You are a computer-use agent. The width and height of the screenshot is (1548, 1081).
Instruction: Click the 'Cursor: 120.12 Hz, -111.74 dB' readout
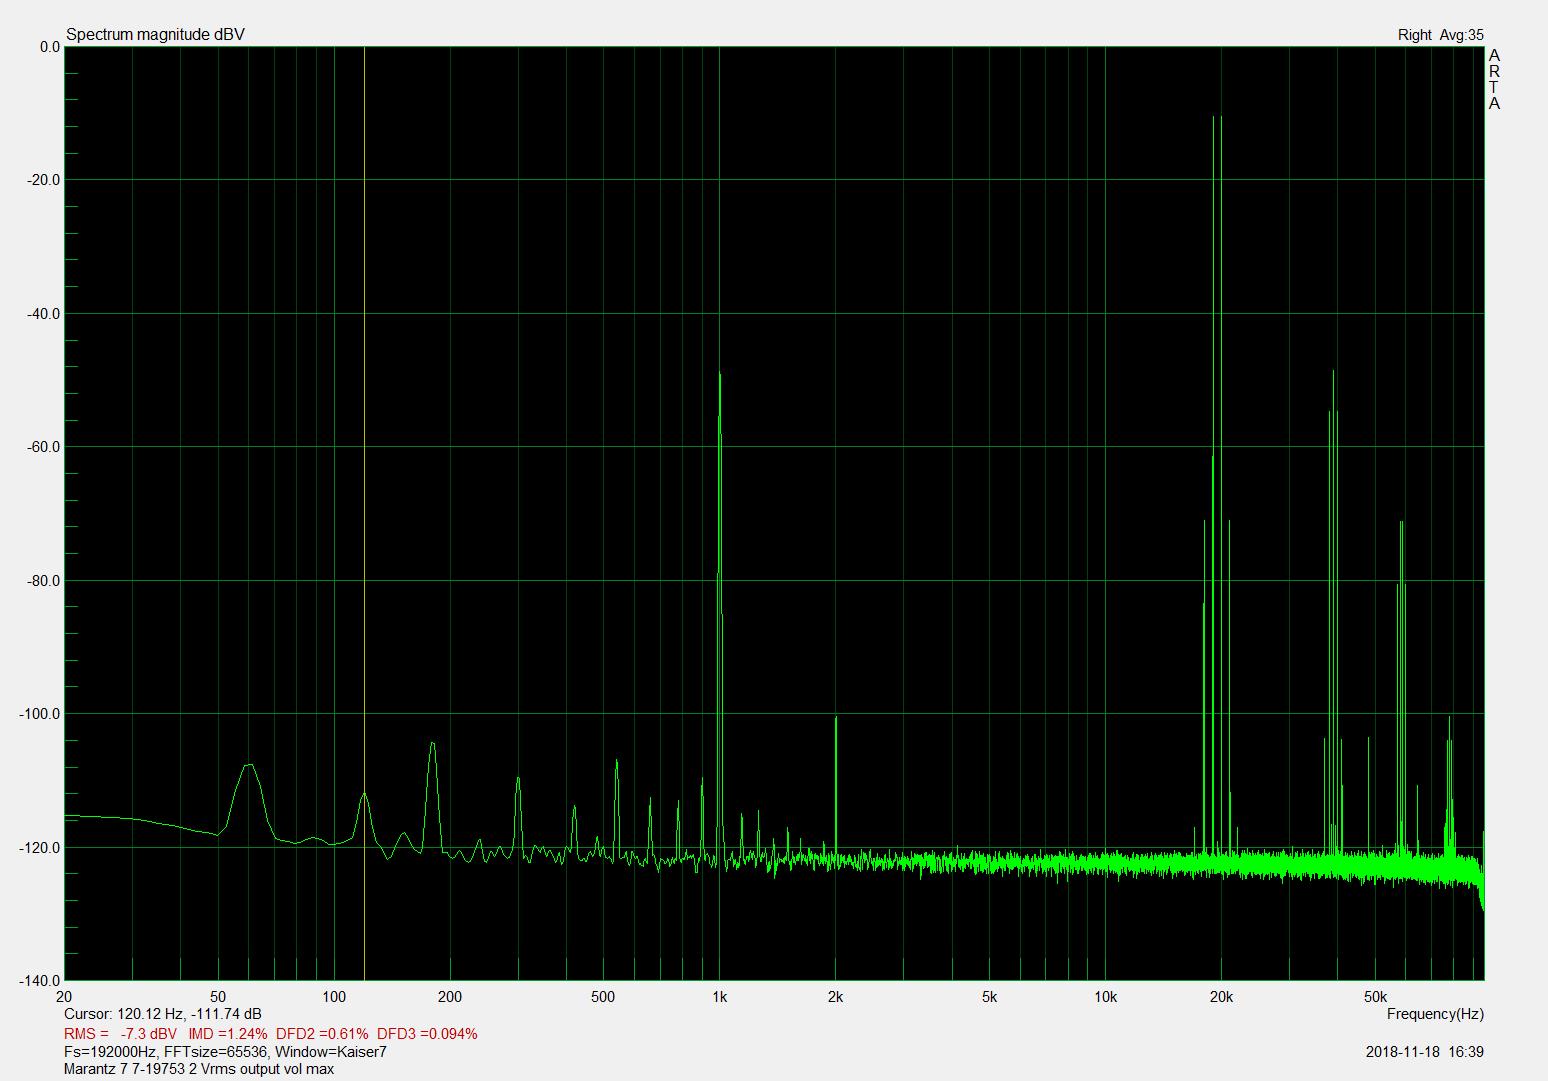point(162,1014)
